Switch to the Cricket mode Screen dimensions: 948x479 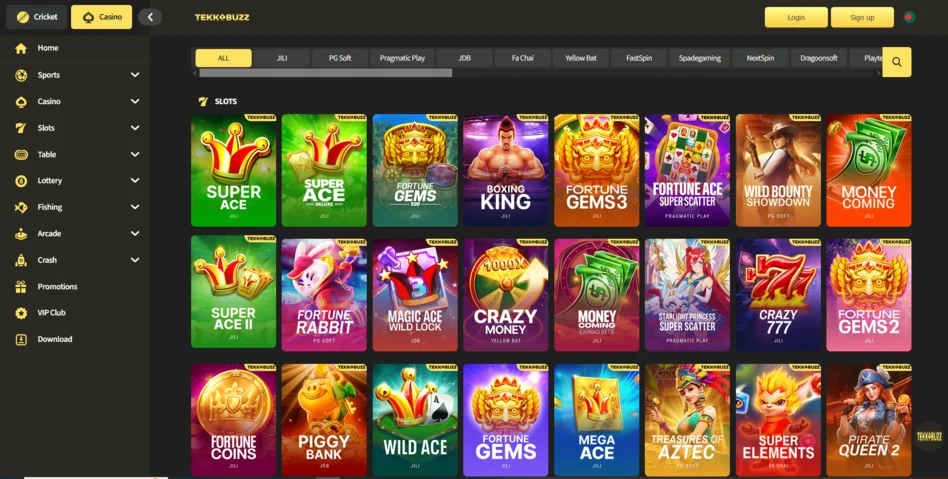coord(37,17)
